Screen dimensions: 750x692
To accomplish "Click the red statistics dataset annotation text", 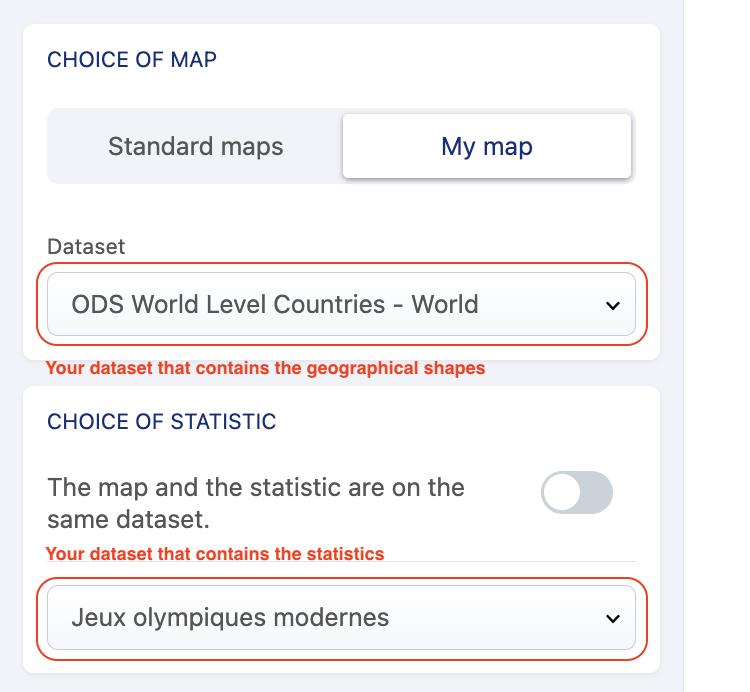I will (215, 553).
